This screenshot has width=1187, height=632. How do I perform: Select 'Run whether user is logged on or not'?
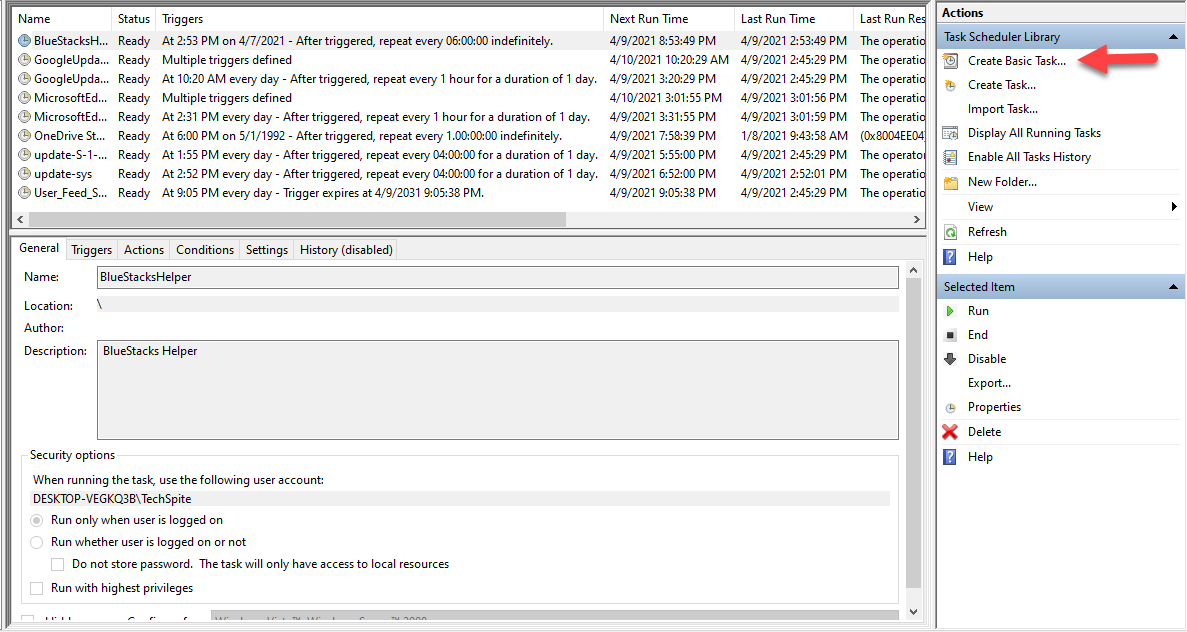coord(37,542)
